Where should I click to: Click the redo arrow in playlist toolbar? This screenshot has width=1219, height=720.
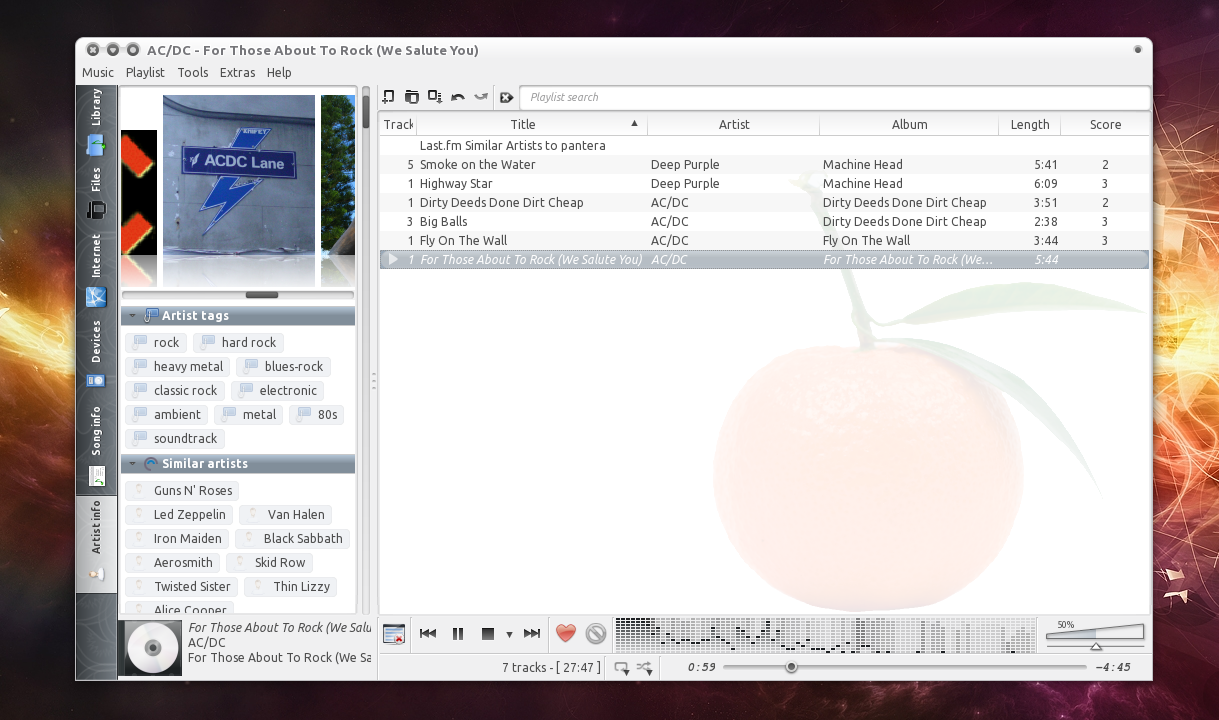click(481, 97)
